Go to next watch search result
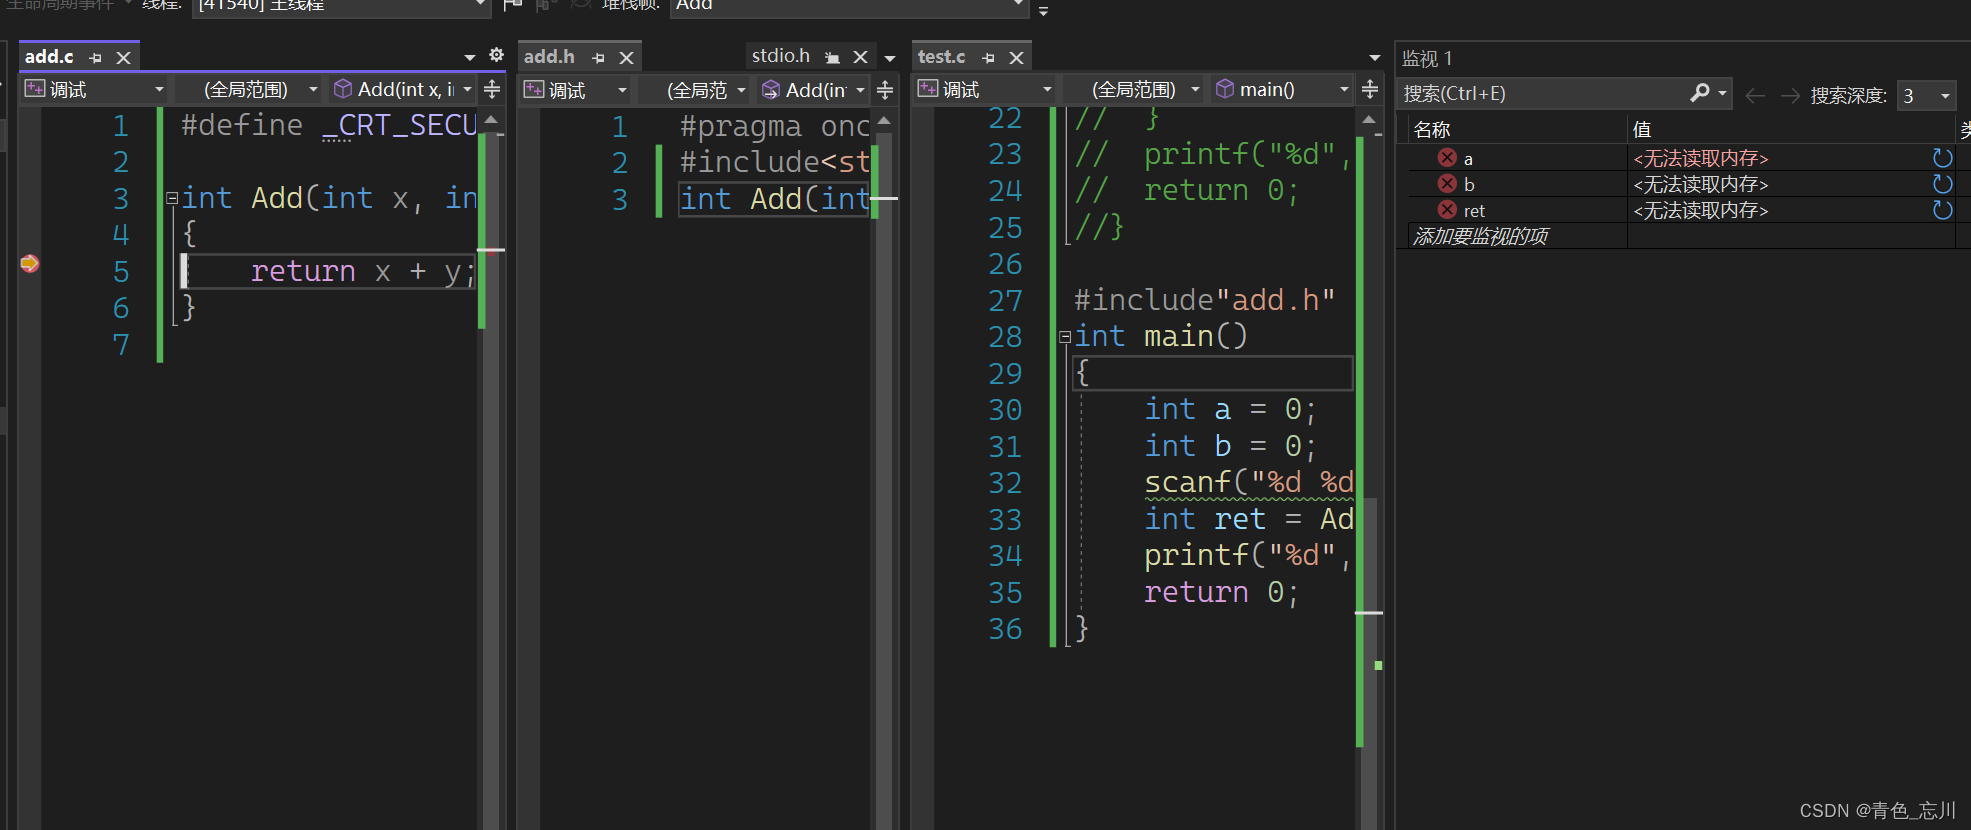This screenshot has width=1971, height=830. [1790, 95]
